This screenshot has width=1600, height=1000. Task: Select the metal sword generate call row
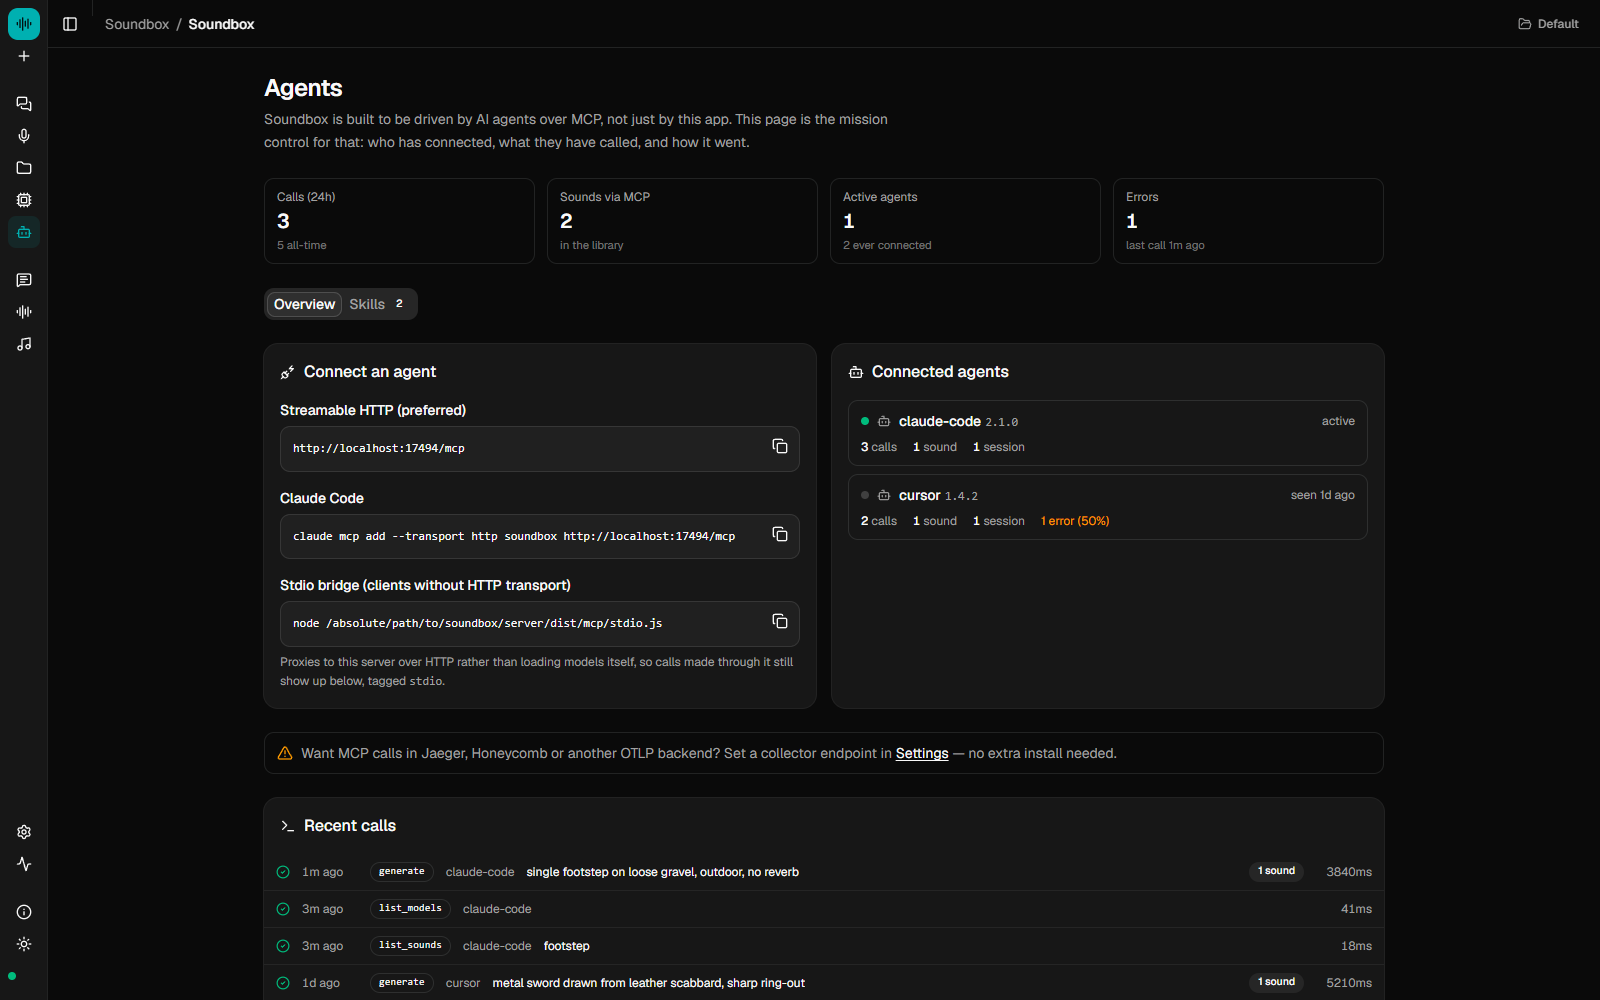[x=824, y=983]
